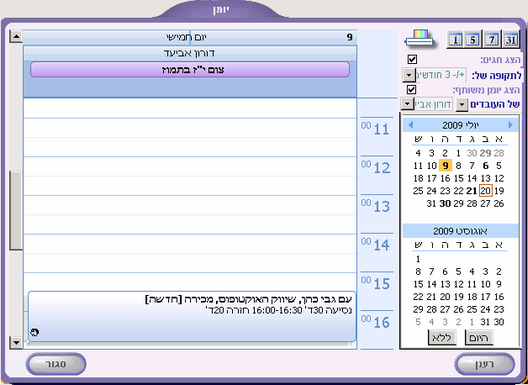Image resolution: width=528 pixels, height=385 pixels.
Task: Click the scroll down arrow of schedule
Action: [16, 343]
